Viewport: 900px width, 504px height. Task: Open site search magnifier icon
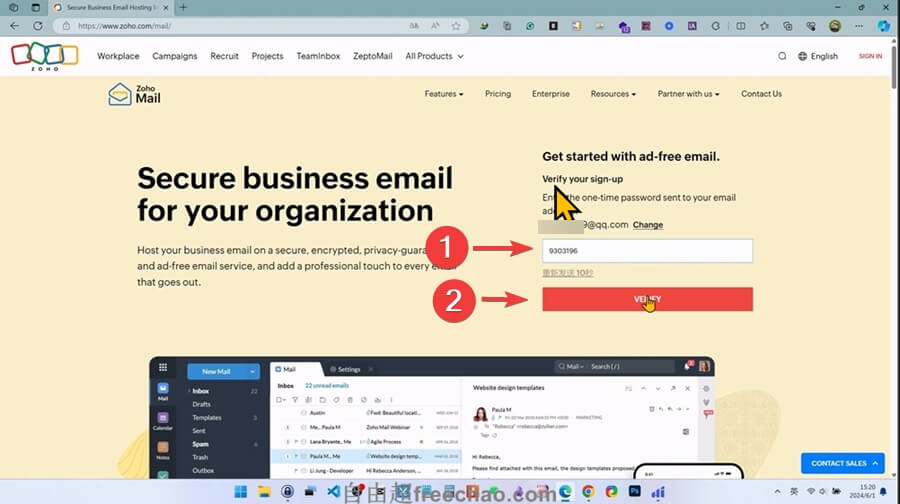(x=782, y=56)
